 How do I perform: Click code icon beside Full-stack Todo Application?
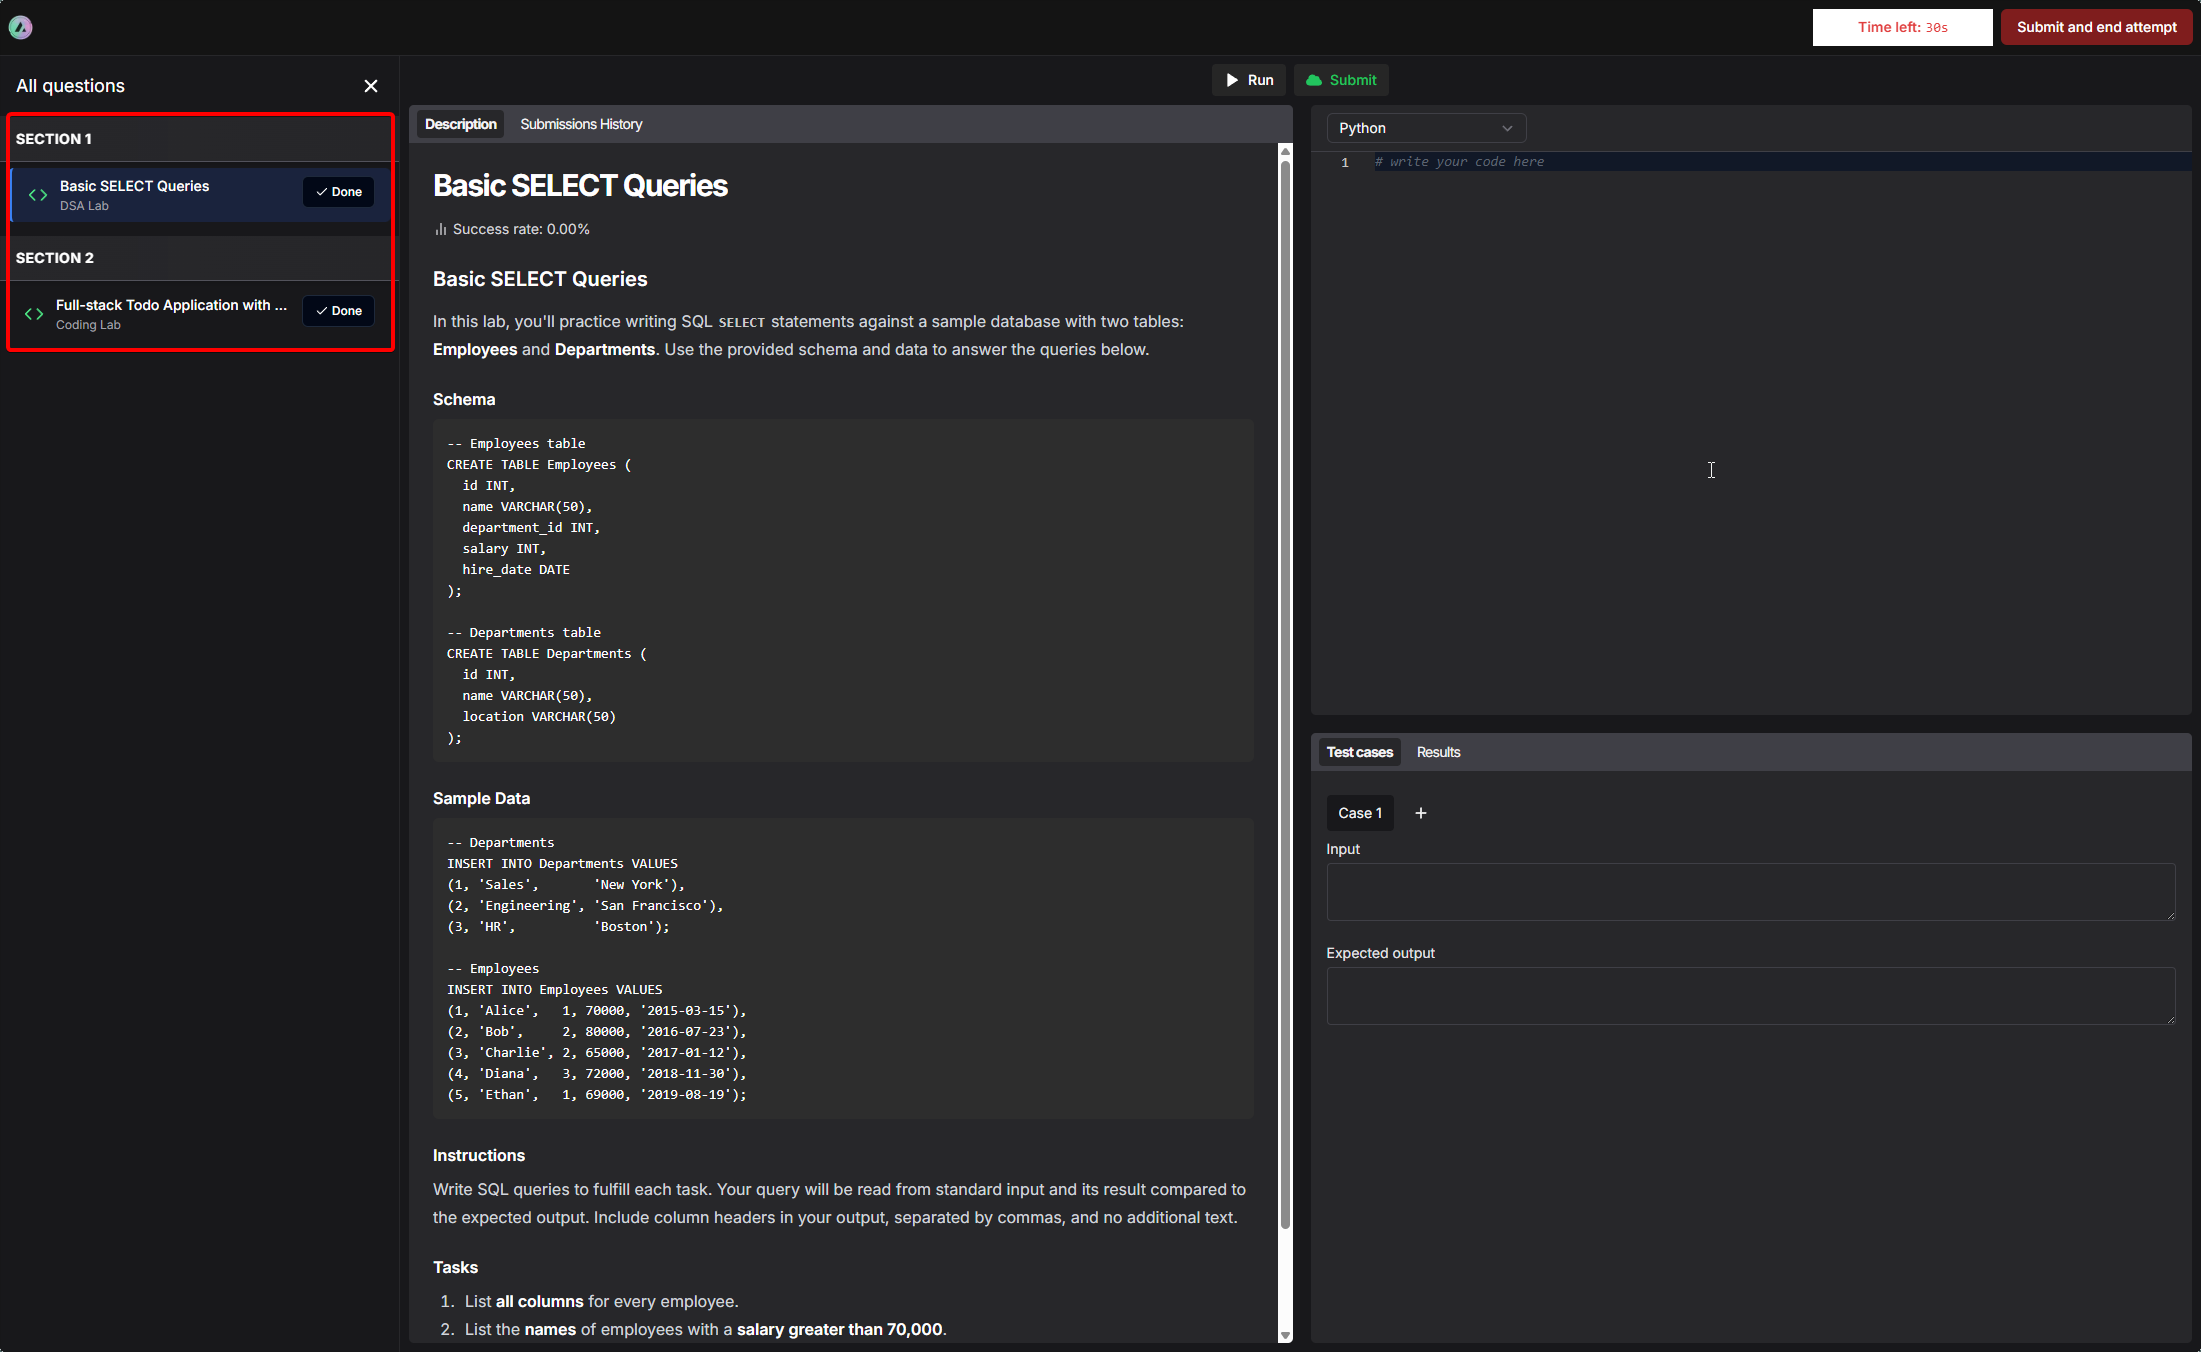[34, 314]
